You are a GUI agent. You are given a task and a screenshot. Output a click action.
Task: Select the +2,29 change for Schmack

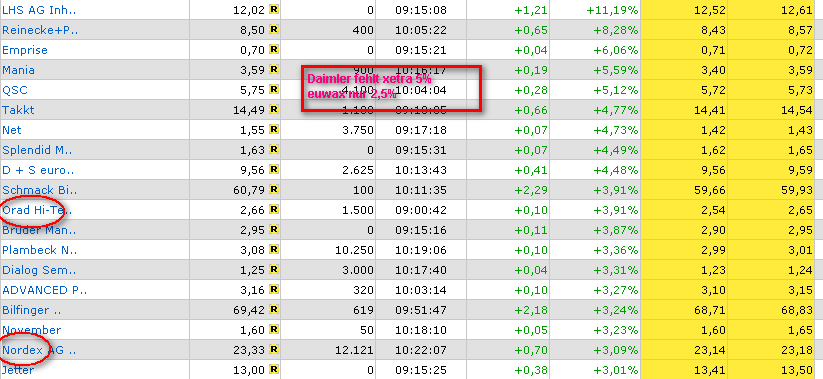[530, 190]
